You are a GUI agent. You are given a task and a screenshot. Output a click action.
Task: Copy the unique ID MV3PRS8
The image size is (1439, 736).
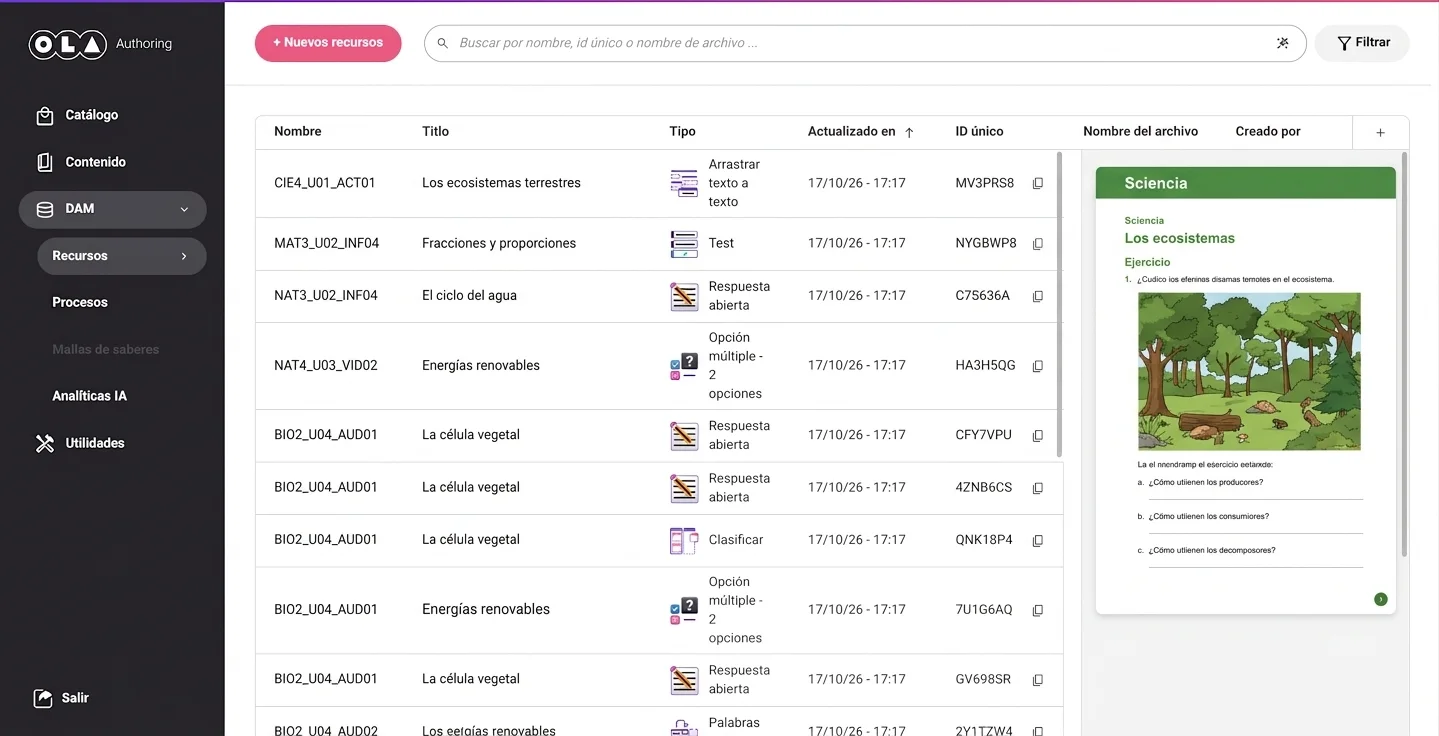pyautogui.click(x=1038, y=184)
